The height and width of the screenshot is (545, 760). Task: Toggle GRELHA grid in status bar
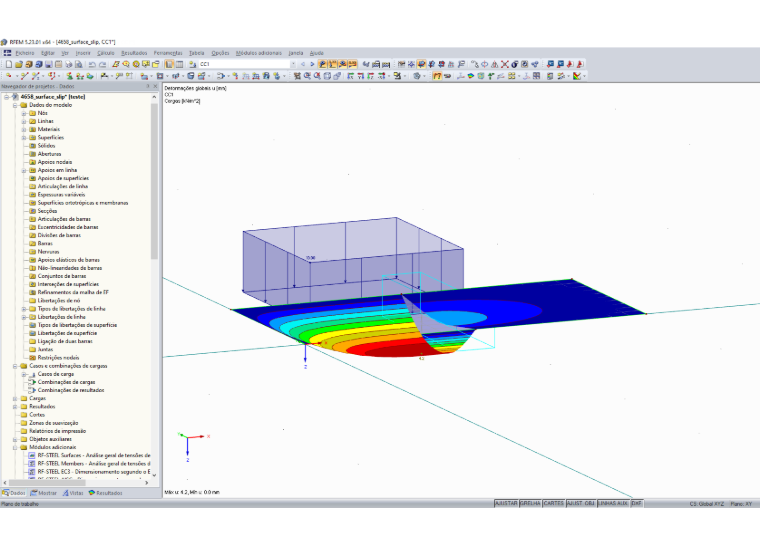(x=530, y=503)
